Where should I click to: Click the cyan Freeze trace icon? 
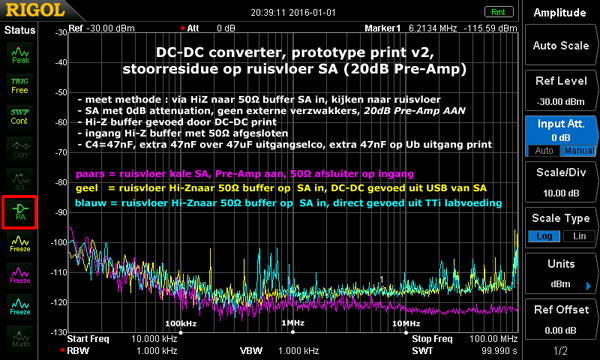coord(20,307)
